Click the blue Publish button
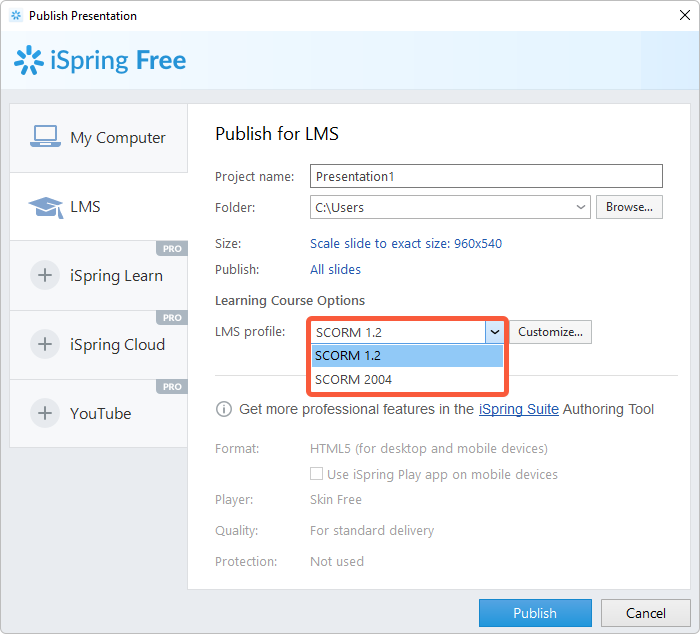 535,613
